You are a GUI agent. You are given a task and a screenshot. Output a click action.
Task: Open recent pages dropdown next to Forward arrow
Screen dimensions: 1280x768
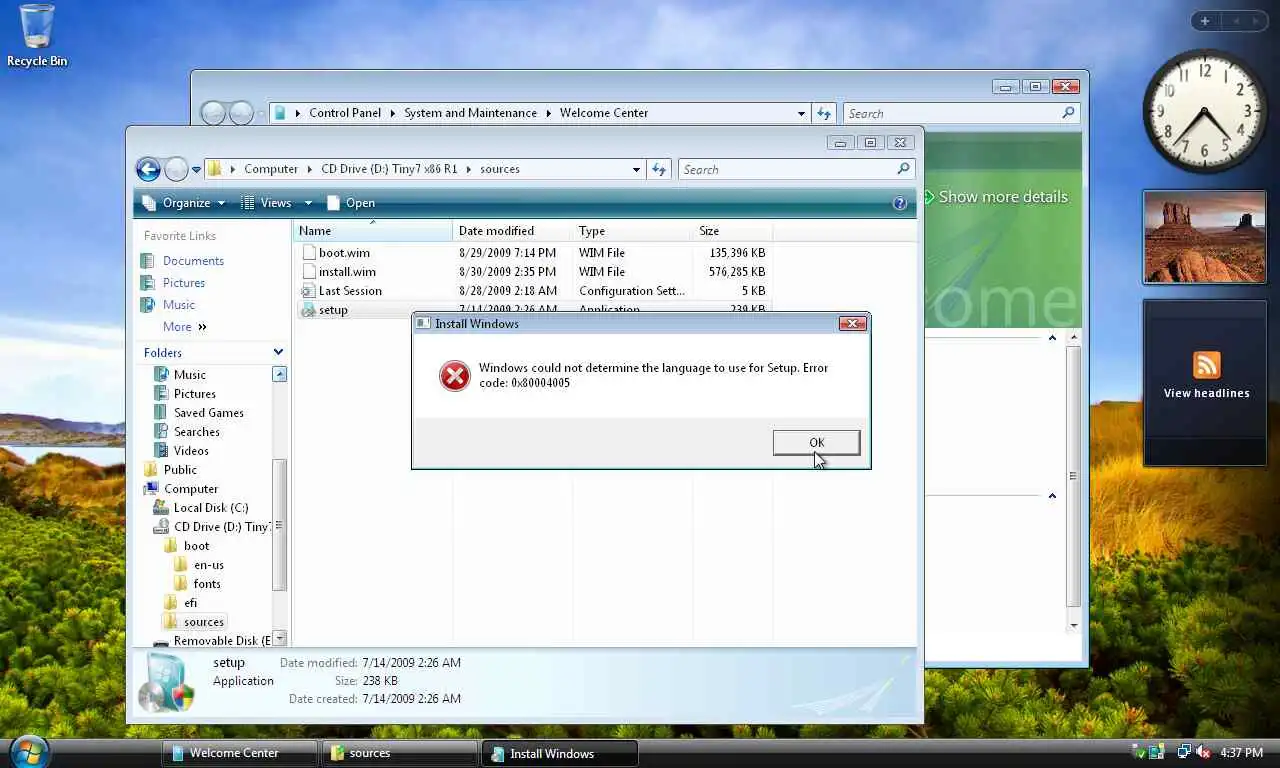[x=196, y=170]
